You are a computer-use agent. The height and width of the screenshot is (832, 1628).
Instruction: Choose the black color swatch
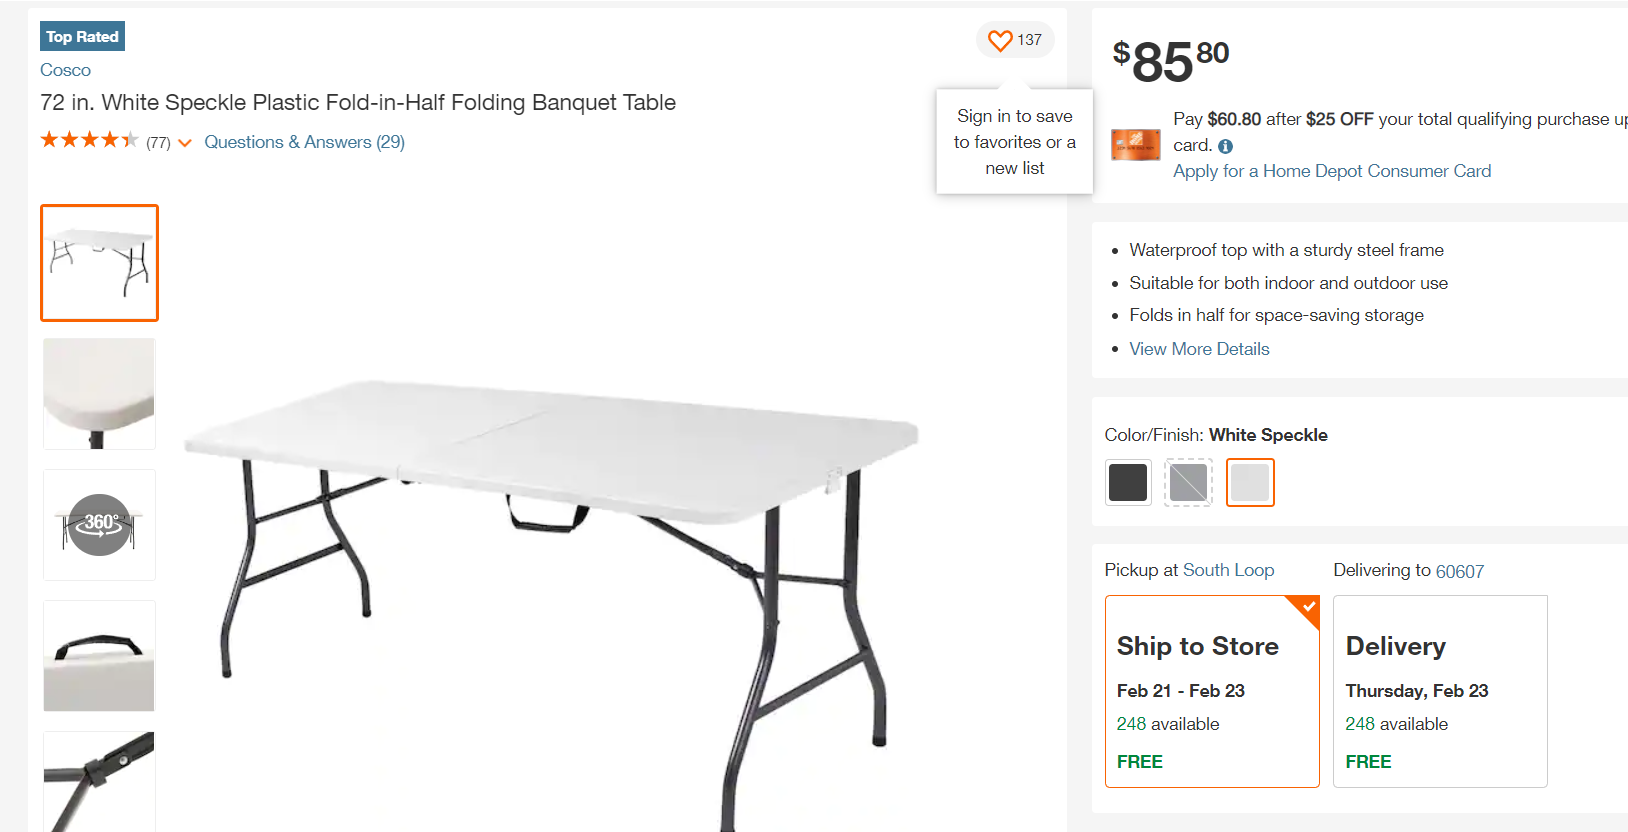pyautogui.click(x=1128, y=483)
